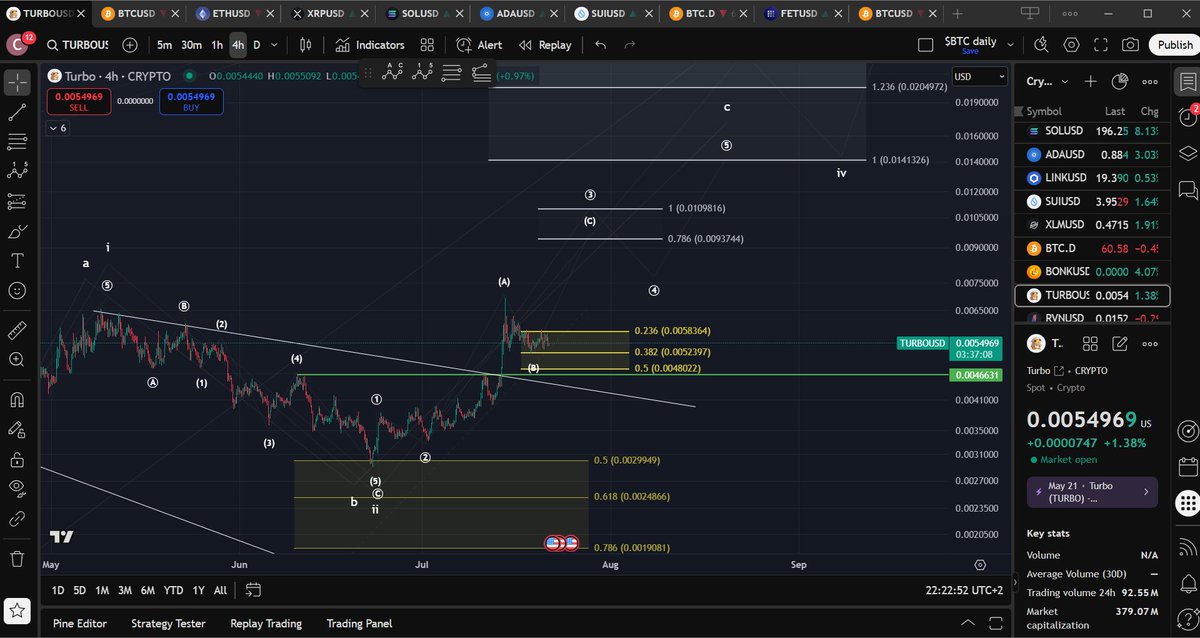The height and width of the screenshot is (638, 1200).
Task: Select the trend line drawing tool
Action: [x=17, y=113]
